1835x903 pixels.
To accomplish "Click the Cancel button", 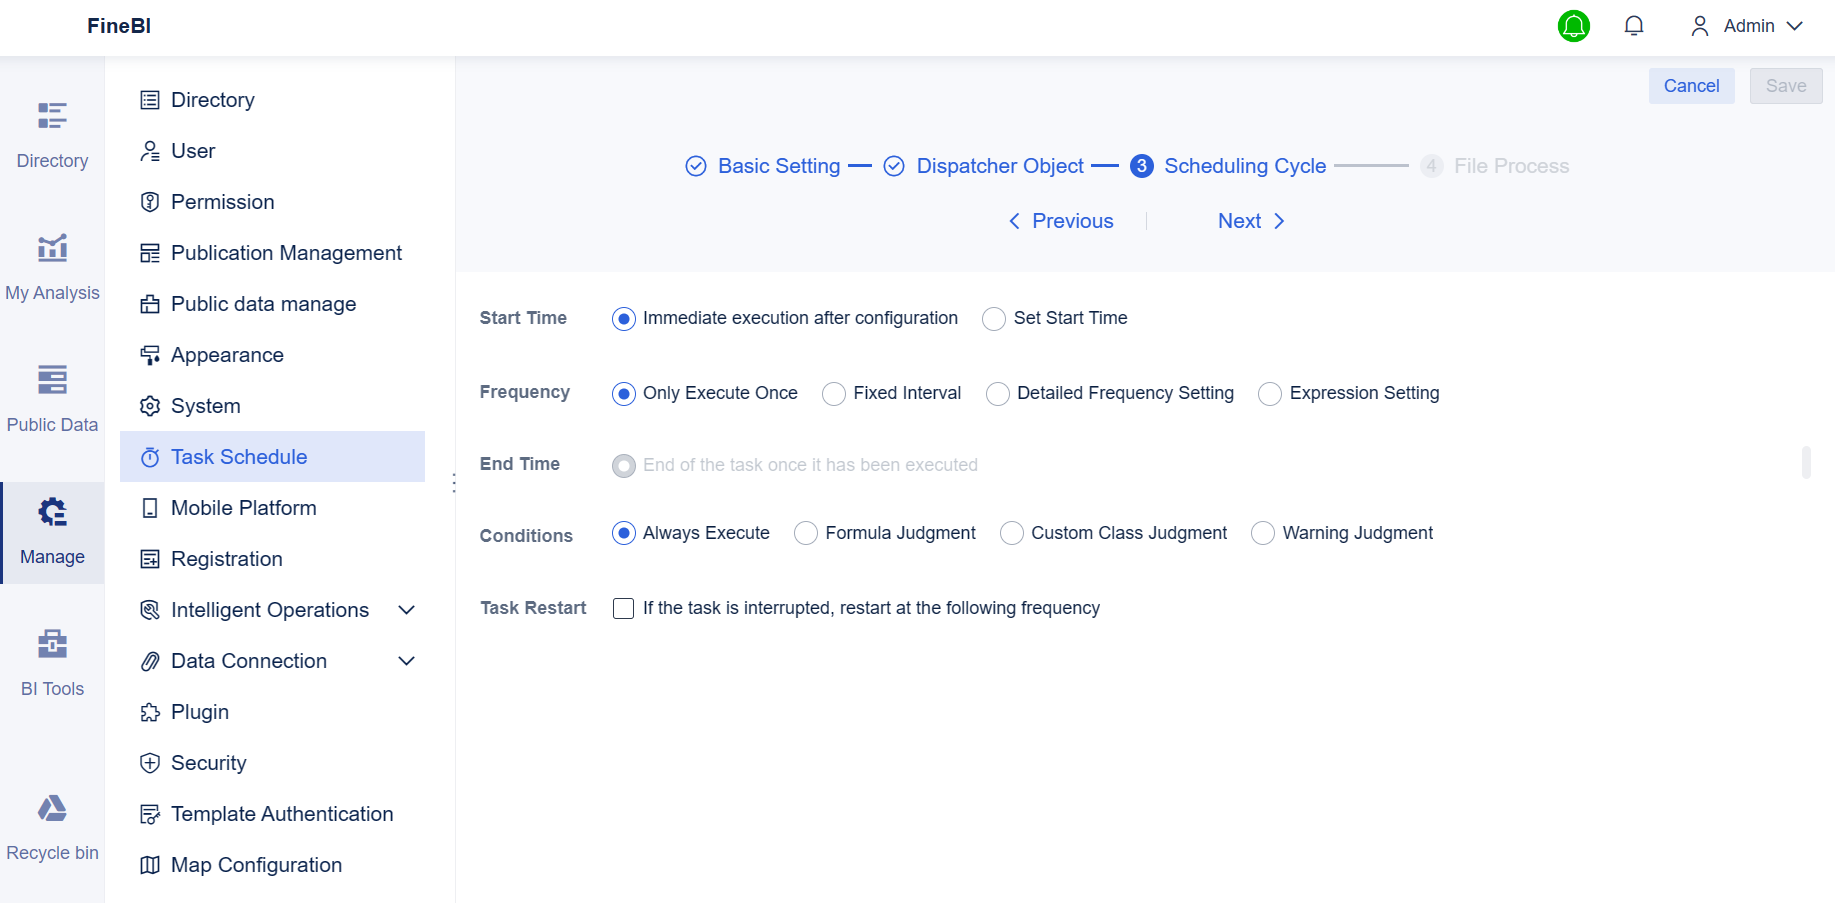I will tap(1691, 86).
